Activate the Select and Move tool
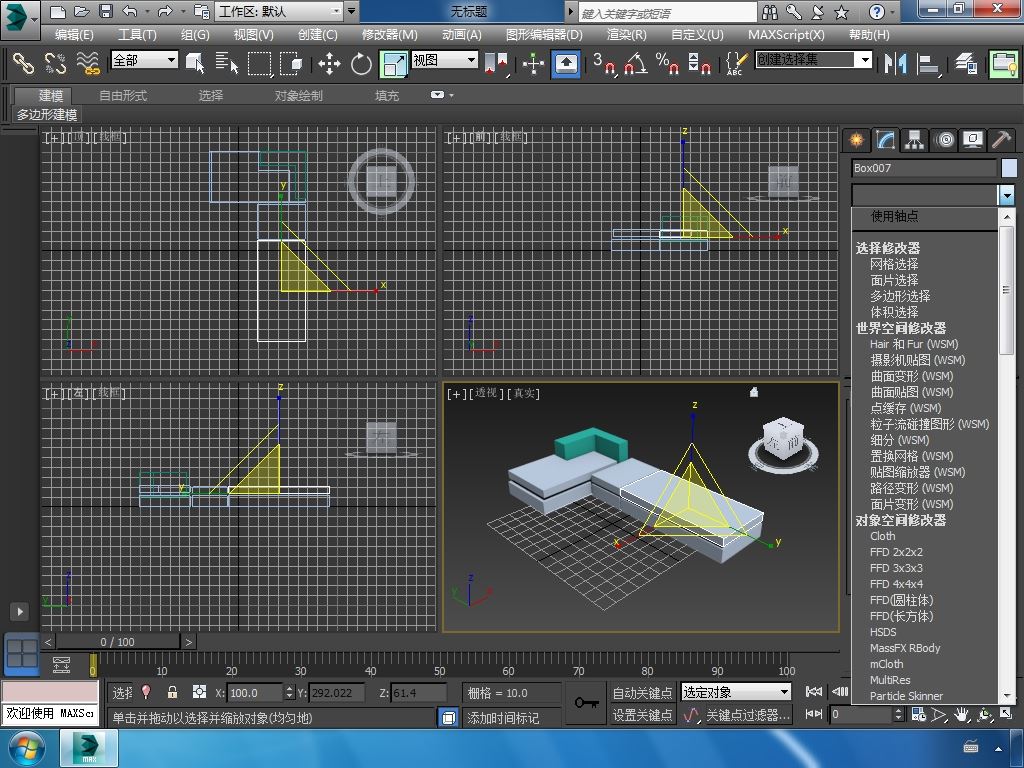 click(329, 63)
